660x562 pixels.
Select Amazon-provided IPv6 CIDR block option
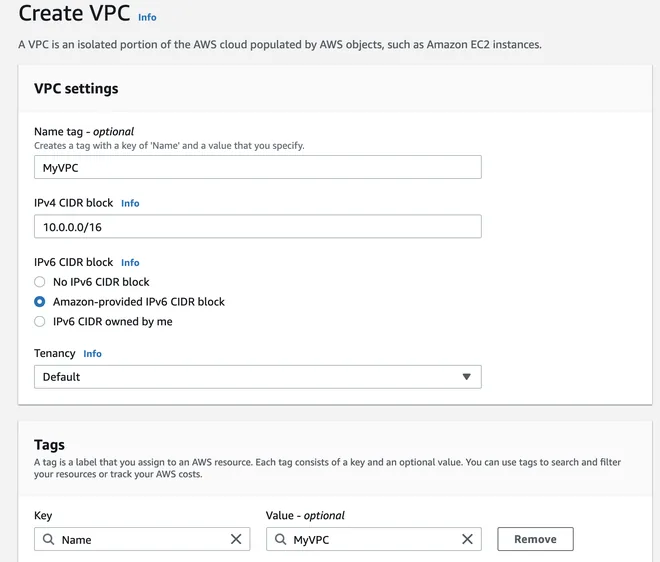tap(40, 301)
